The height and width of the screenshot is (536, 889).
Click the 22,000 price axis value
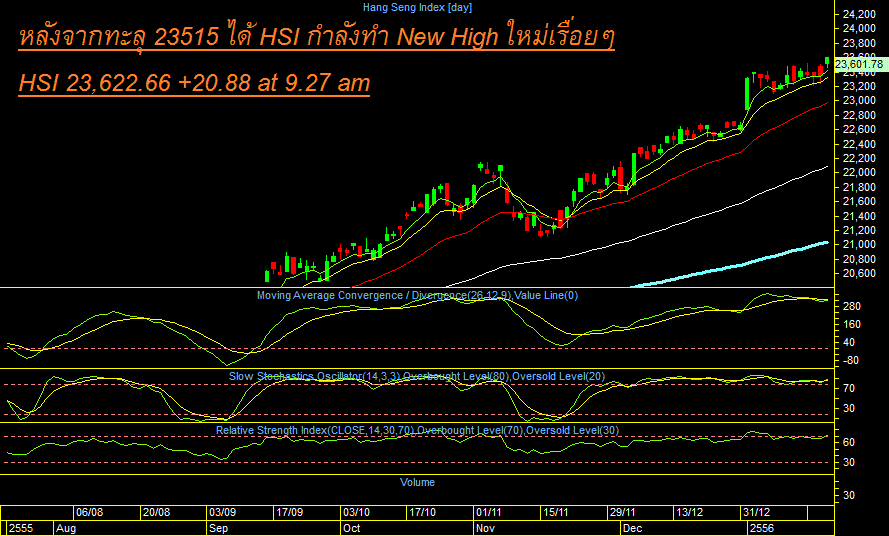click(860, 172)
